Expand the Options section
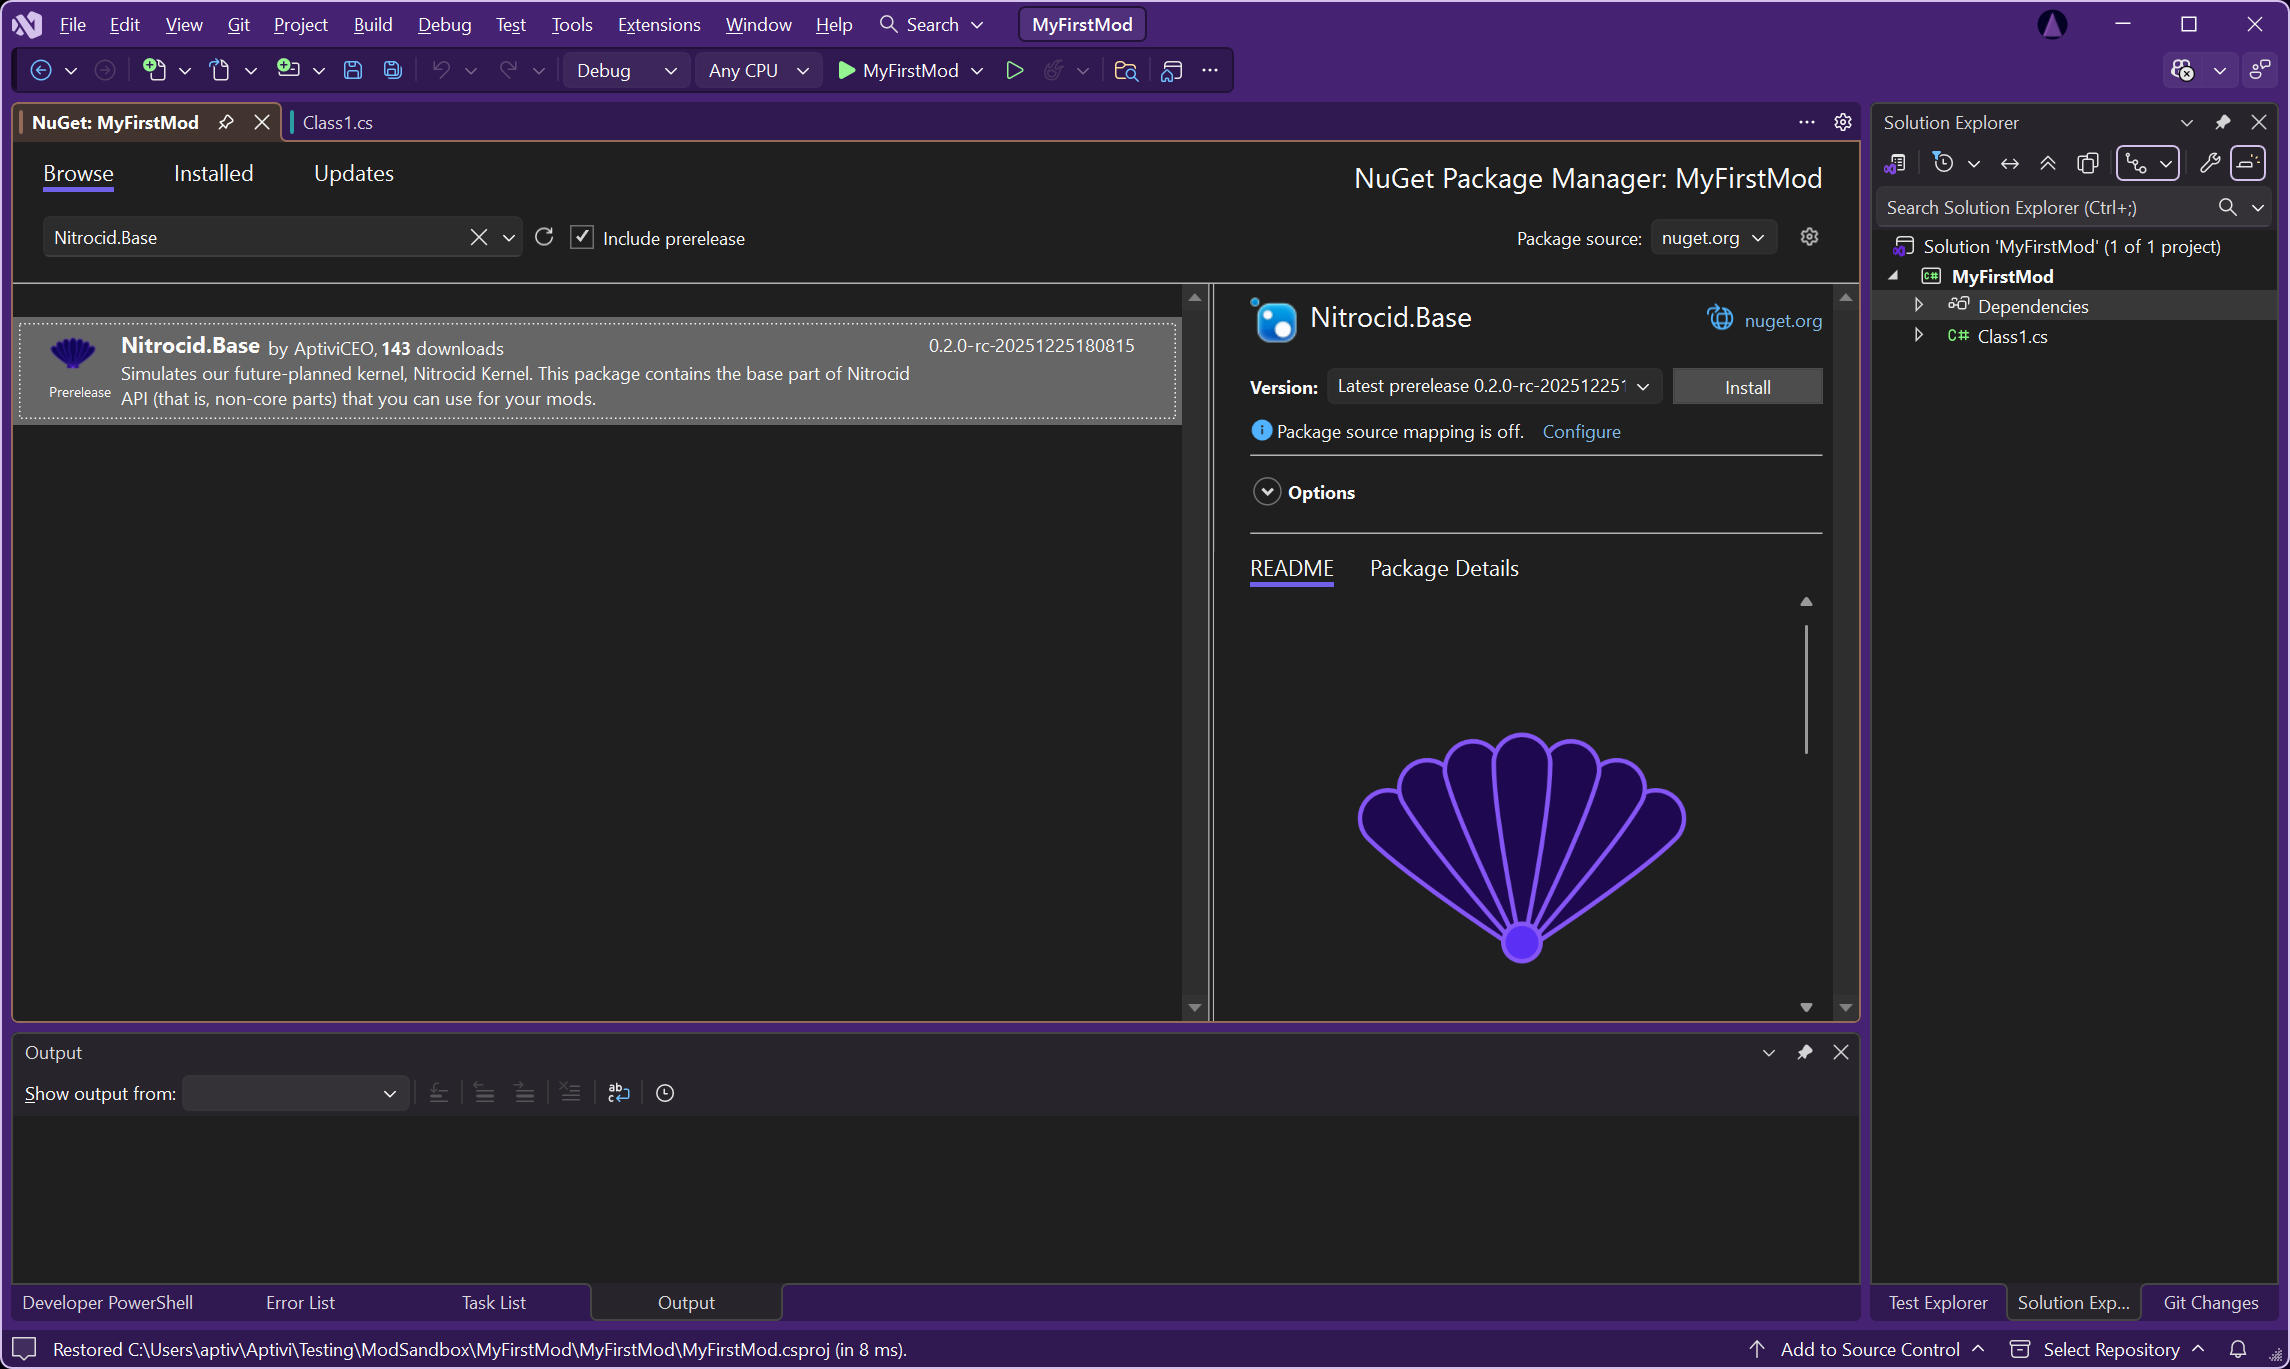Image resolution: width=2290 pixels, height=1369 pixels. pyautogui.click(x=1267, y=492)
